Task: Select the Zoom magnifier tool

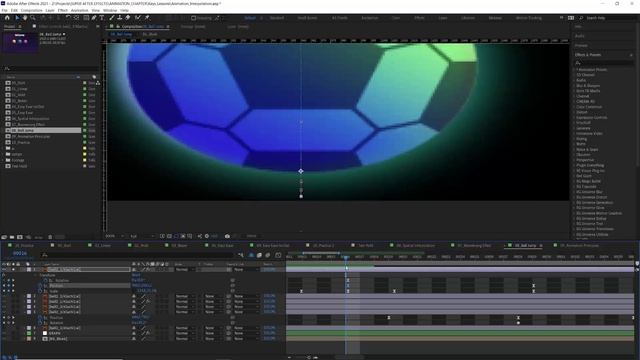Action: pos(33,18)
